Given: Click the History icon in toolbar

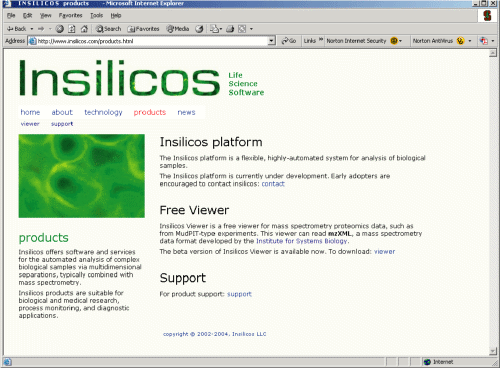Looking at the screenshot, I should pyautogui.click(x=199, y=29).
